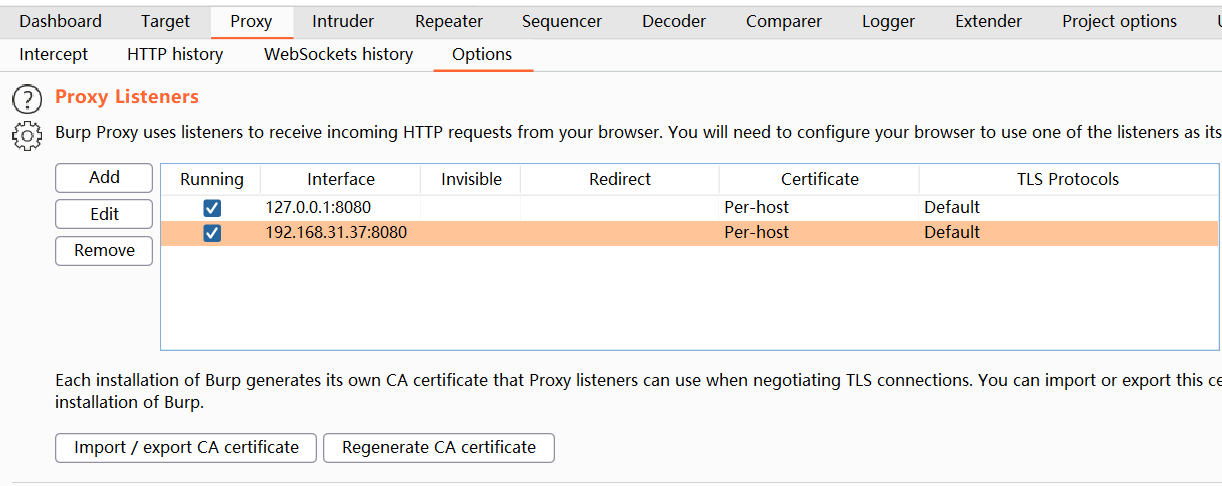Click Per-host in the 127.0.0.1:8080 row
Image resolution: width=1222 pixels, height=486 pixels.
click(757, 208)
